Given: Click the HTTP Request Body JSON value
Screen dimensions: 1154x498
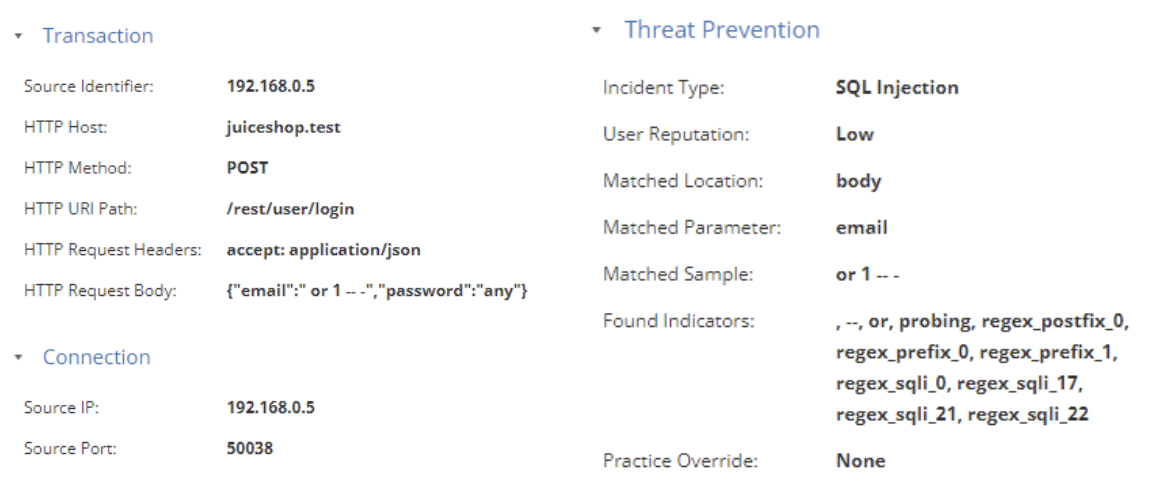Looking at the screenshot, I should point(378,291).
